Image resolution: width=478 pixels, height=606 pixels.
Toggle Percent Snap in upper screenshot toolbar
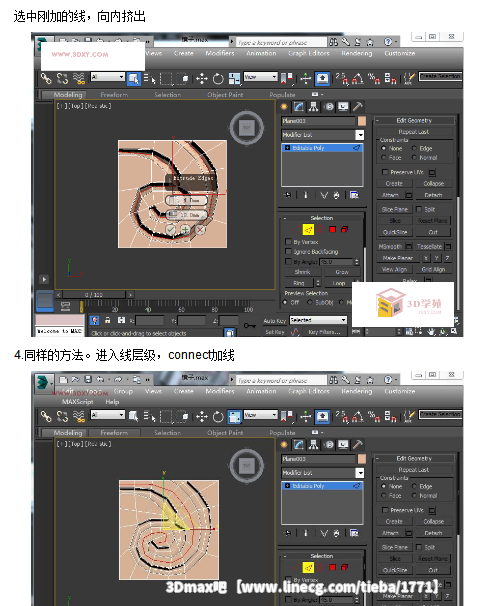click(x=374, y=79)
